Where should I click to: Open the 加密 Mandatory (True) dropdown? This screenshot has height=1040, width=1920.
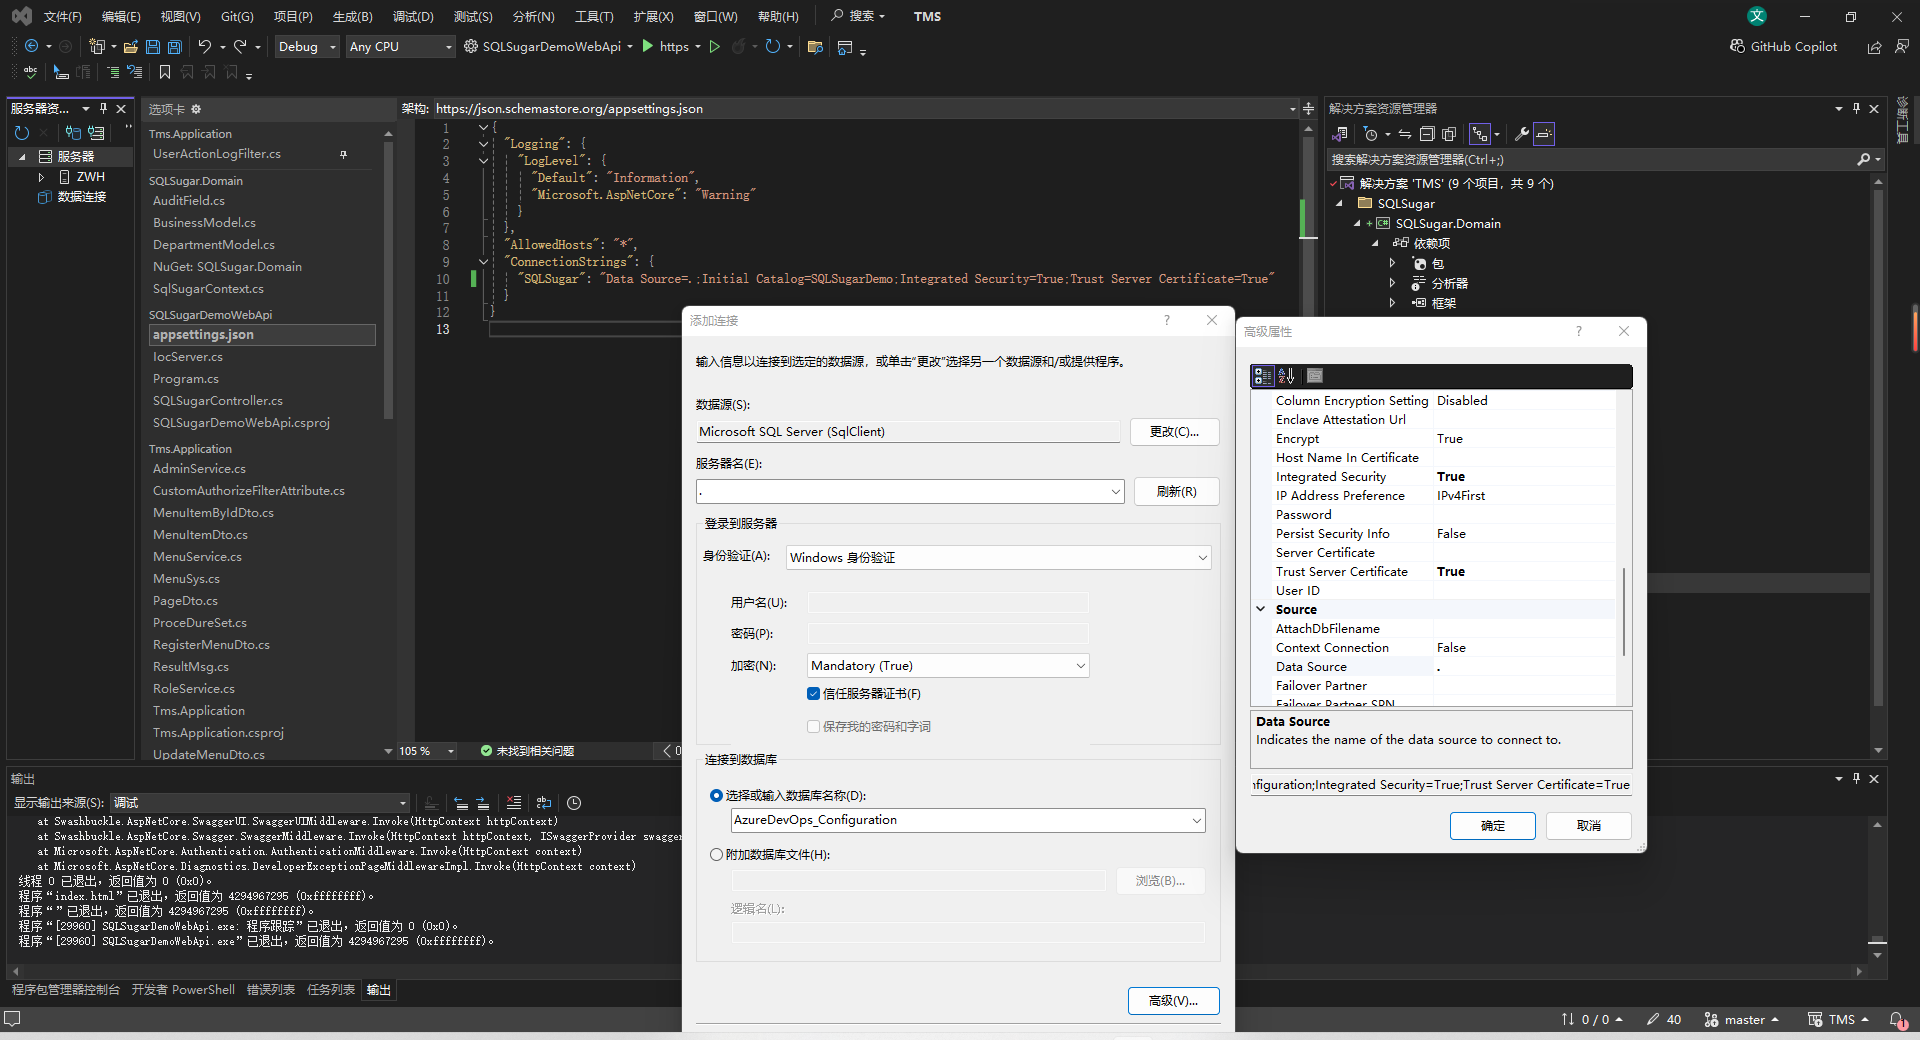click(1080, 665)
